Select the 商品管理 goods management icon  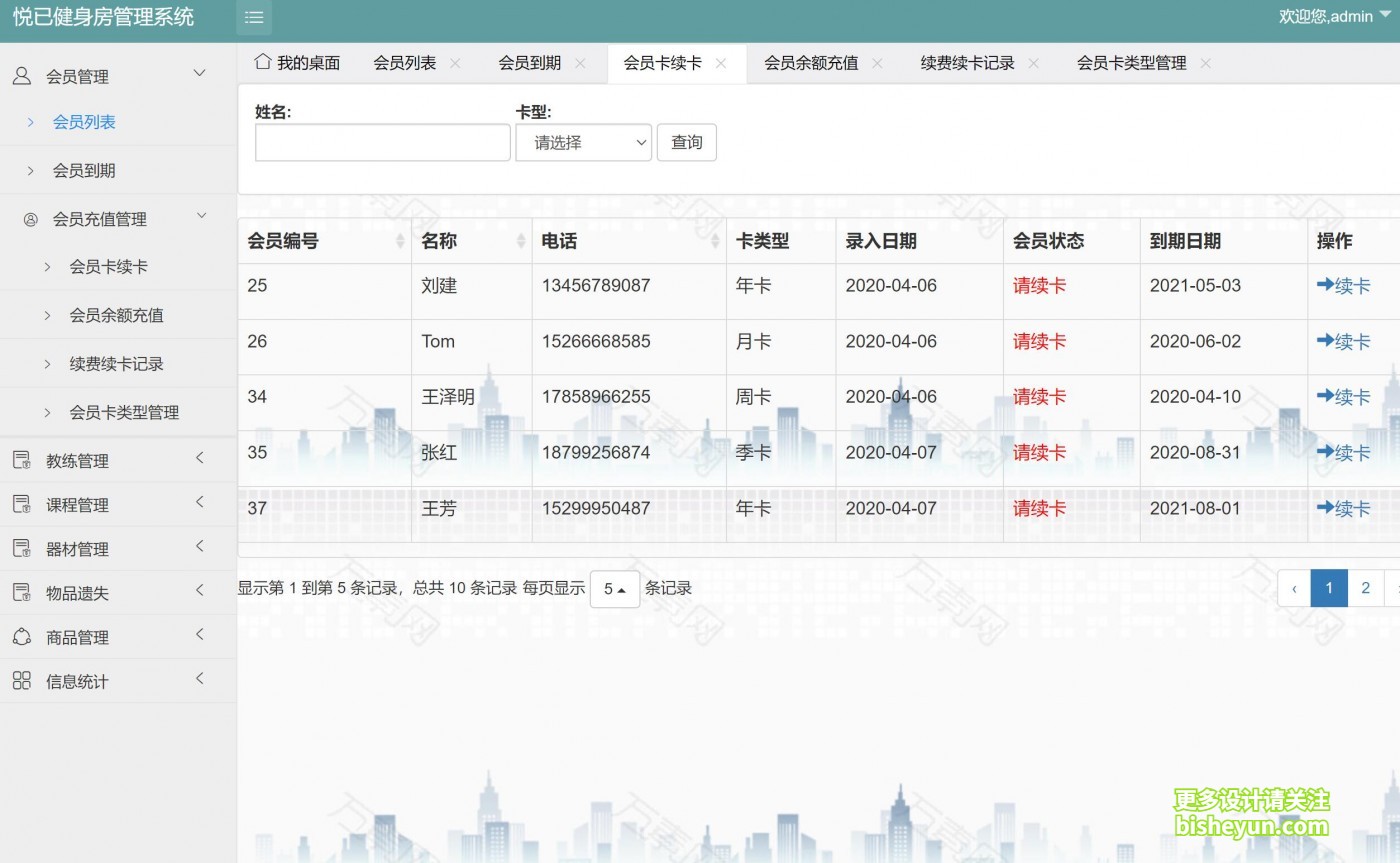[20, 636]
